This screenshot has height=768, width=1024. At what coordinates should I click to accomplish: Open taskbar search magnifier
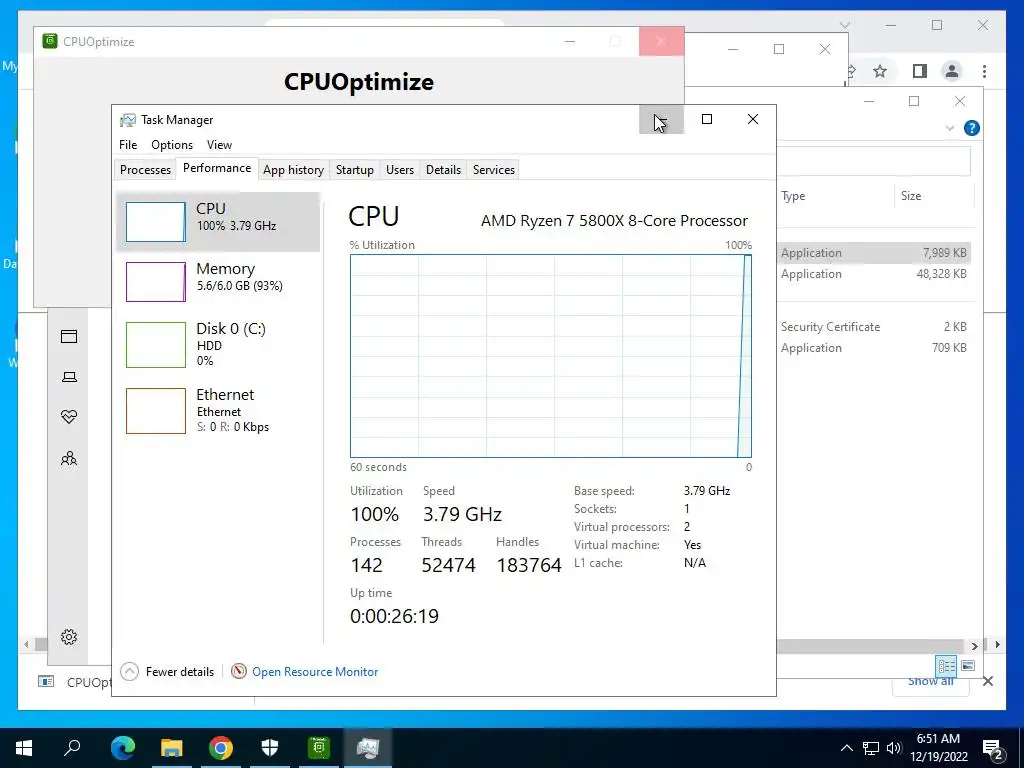tap(72, 748)
